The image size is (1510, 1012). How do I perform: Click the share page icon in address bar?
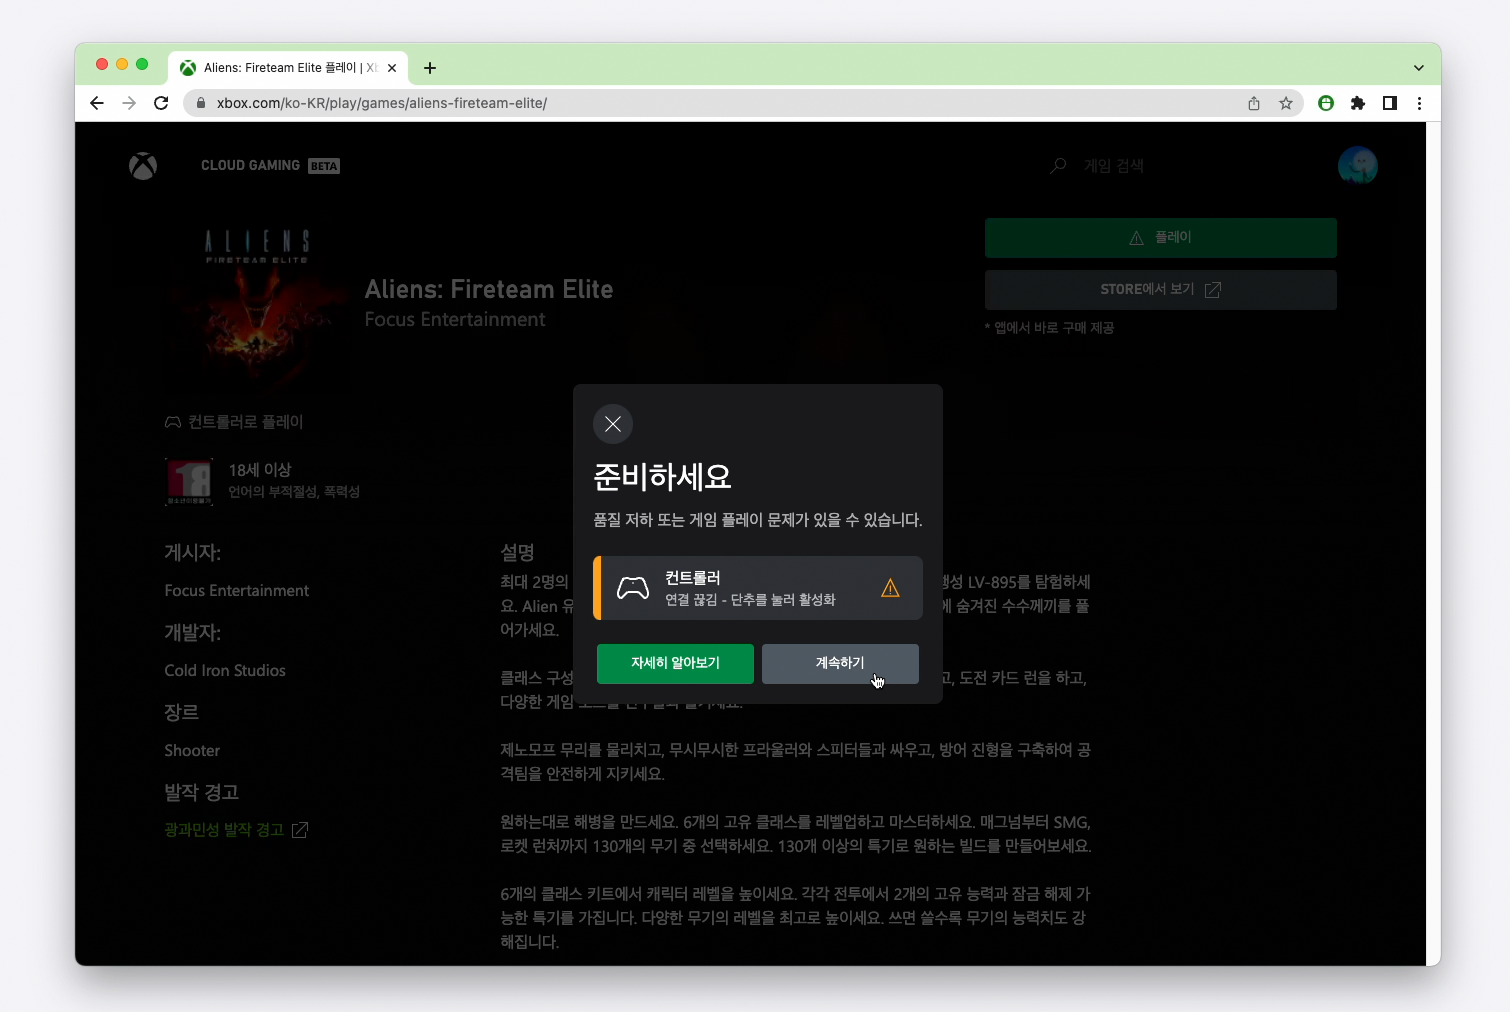click(x=1254, y=103)
